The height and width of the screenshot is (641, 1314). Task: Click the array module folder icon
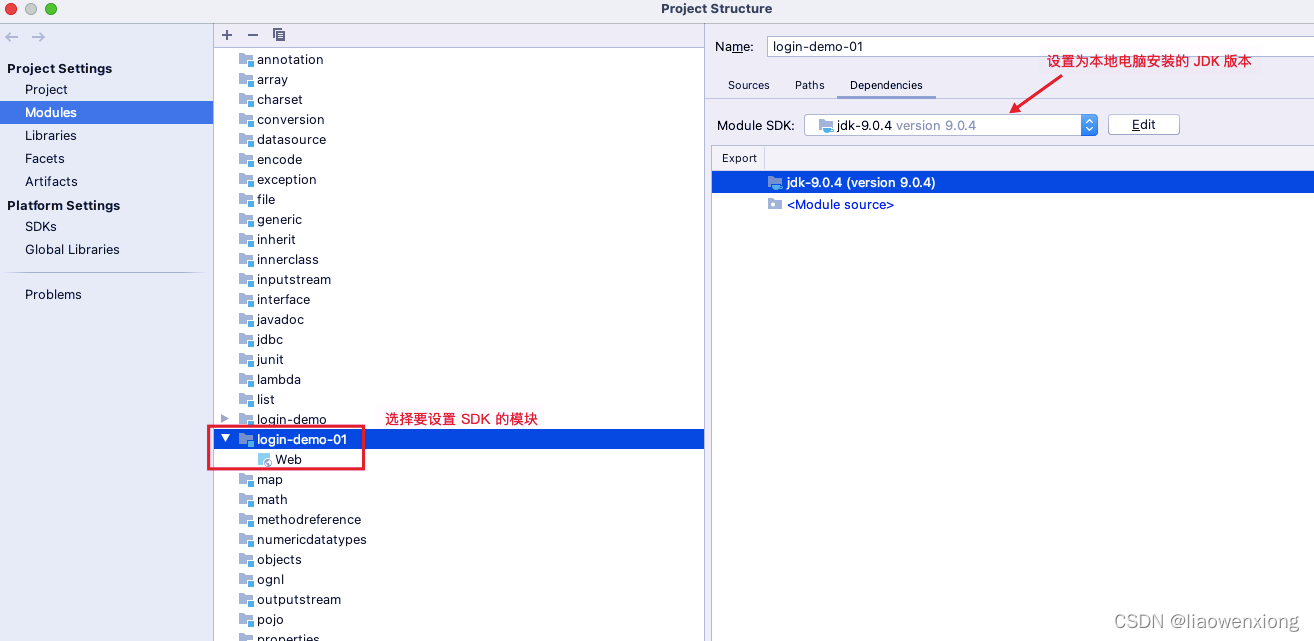coord(246,80)
